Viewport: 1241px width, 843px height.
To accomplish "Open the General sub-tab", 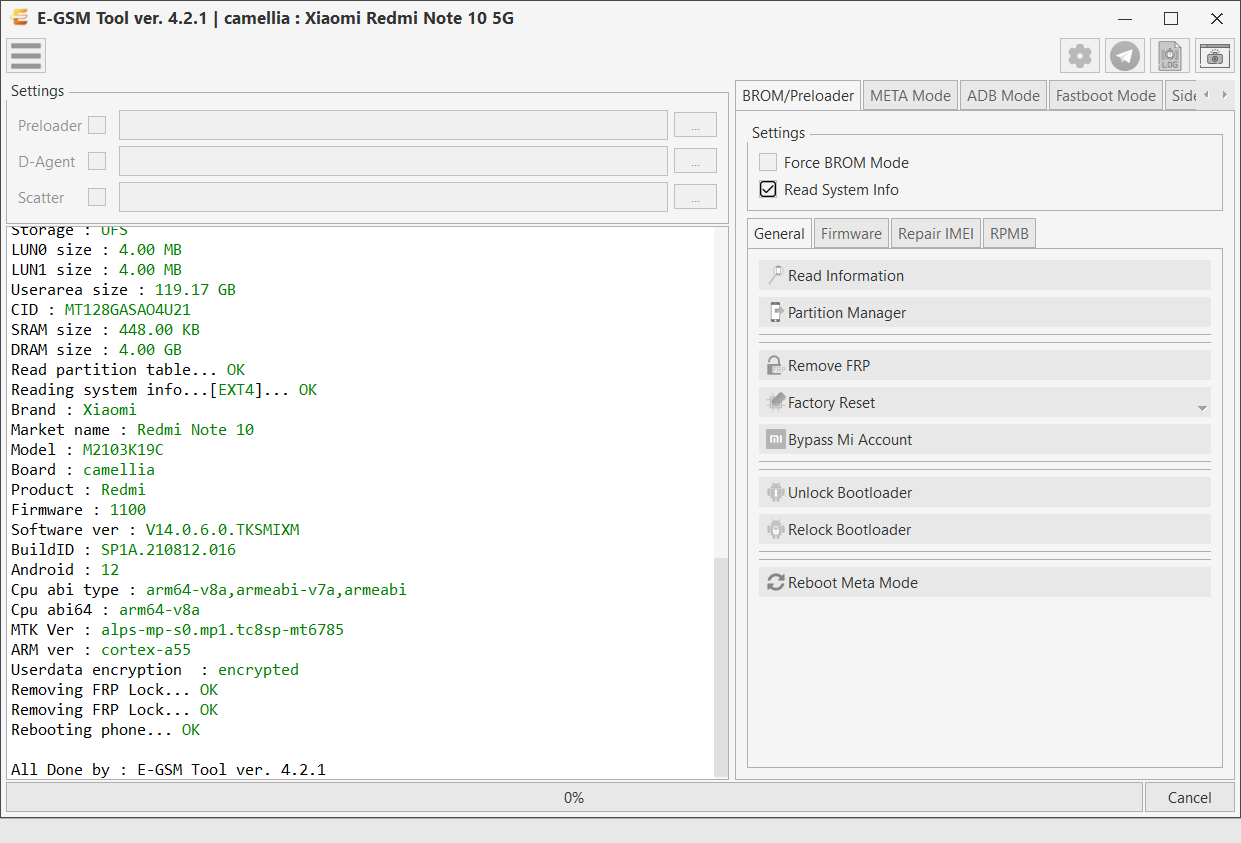I will [x=779, y=233].
